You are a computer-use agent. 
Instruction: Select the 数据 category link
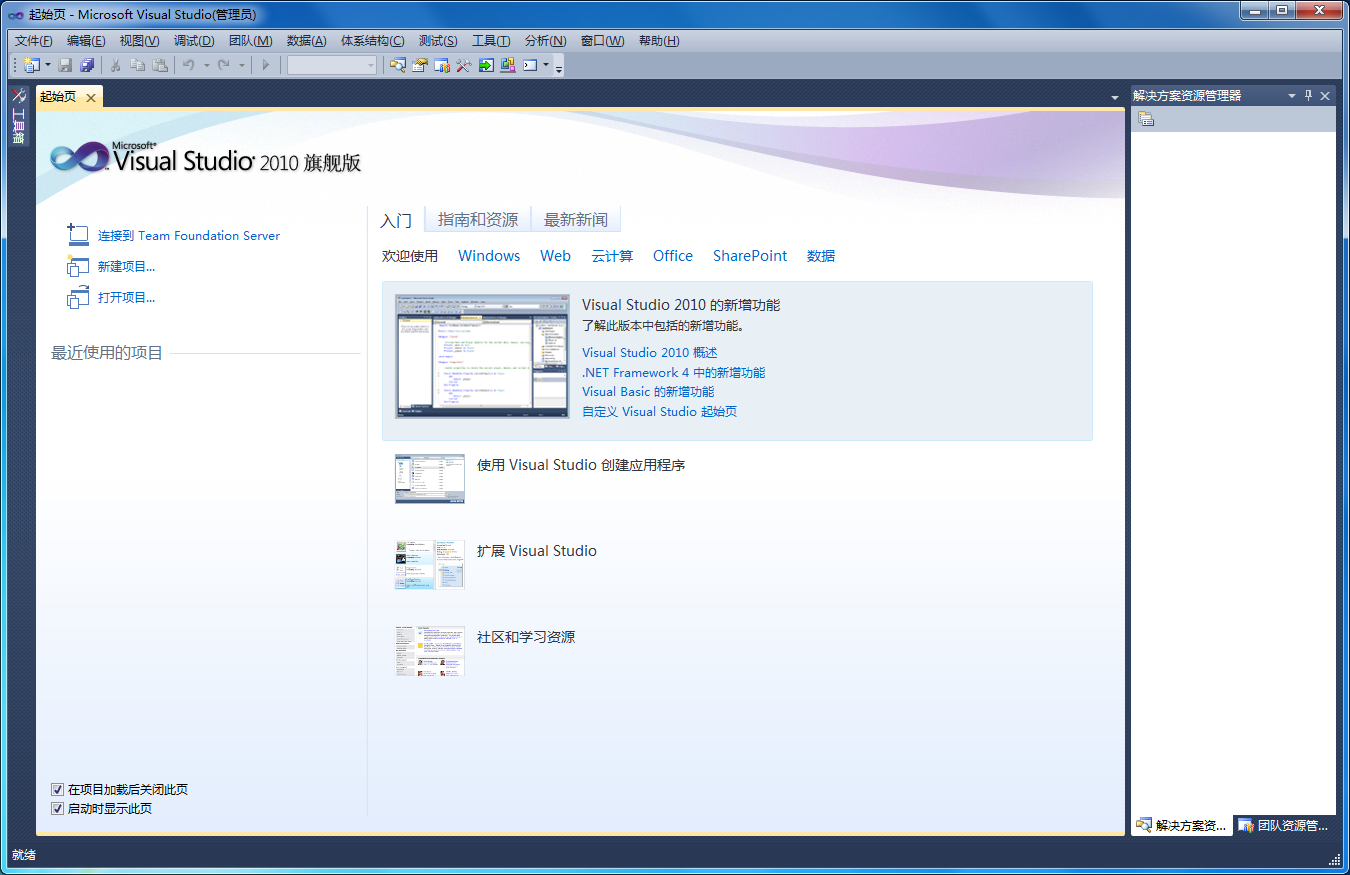click(821, 256)
